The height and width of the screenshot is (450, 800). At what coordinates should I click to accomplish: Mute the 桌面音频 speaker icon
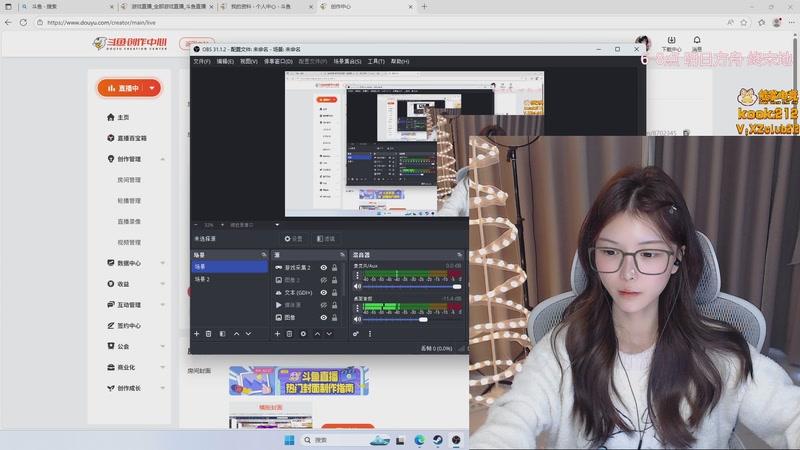pos(358,319)
